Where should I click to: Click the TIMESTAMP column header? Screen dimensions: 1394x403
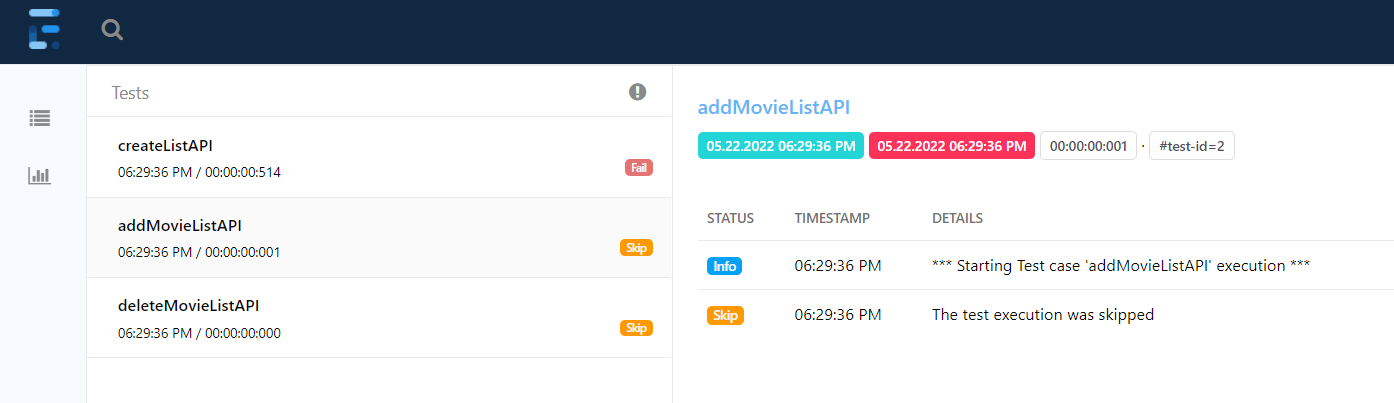coord(832,218)
